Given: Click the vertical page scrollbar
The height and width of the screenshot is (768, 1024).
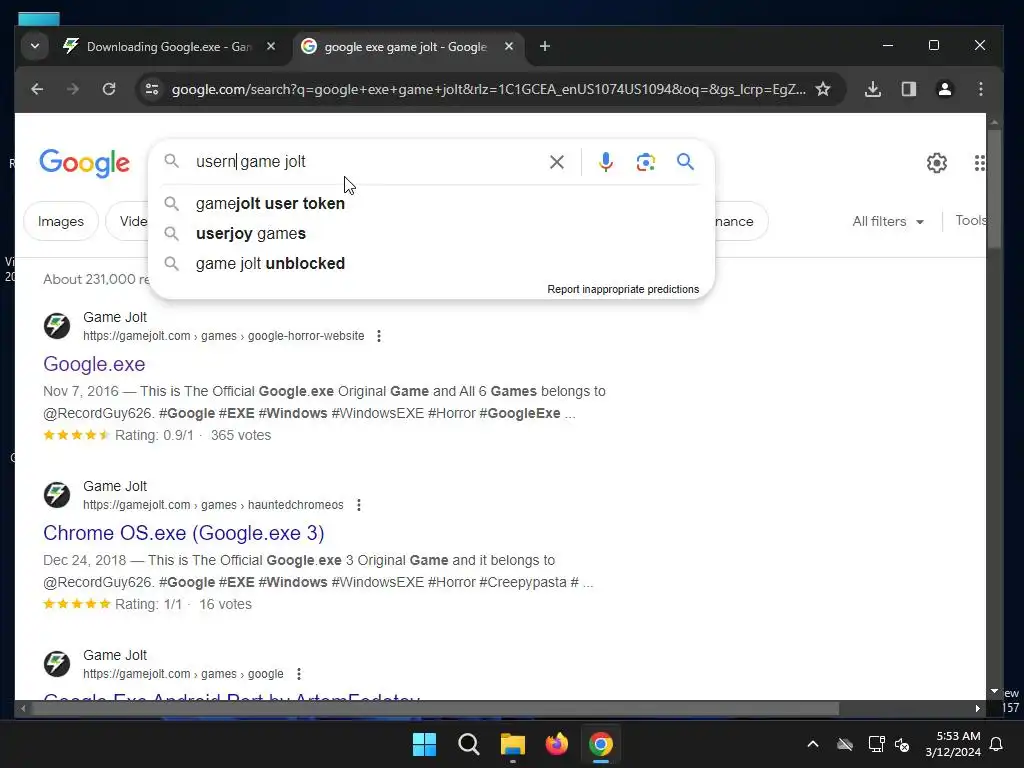Looking at the screenshot, I should coord(994,189).
